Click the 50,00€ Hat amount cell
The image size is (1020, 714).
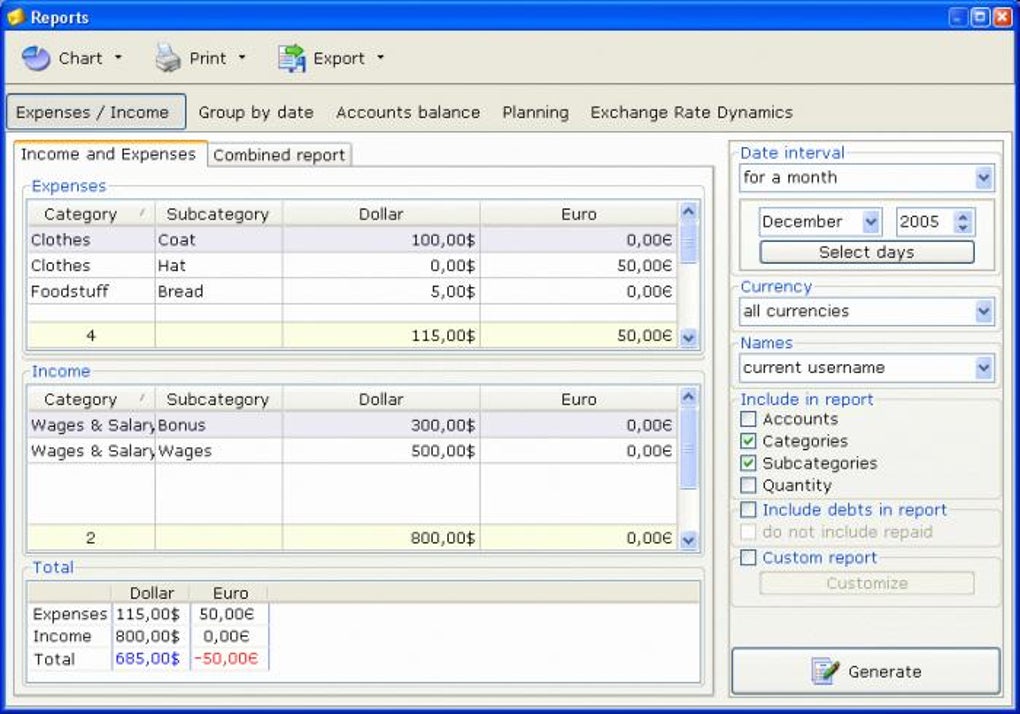578,265
